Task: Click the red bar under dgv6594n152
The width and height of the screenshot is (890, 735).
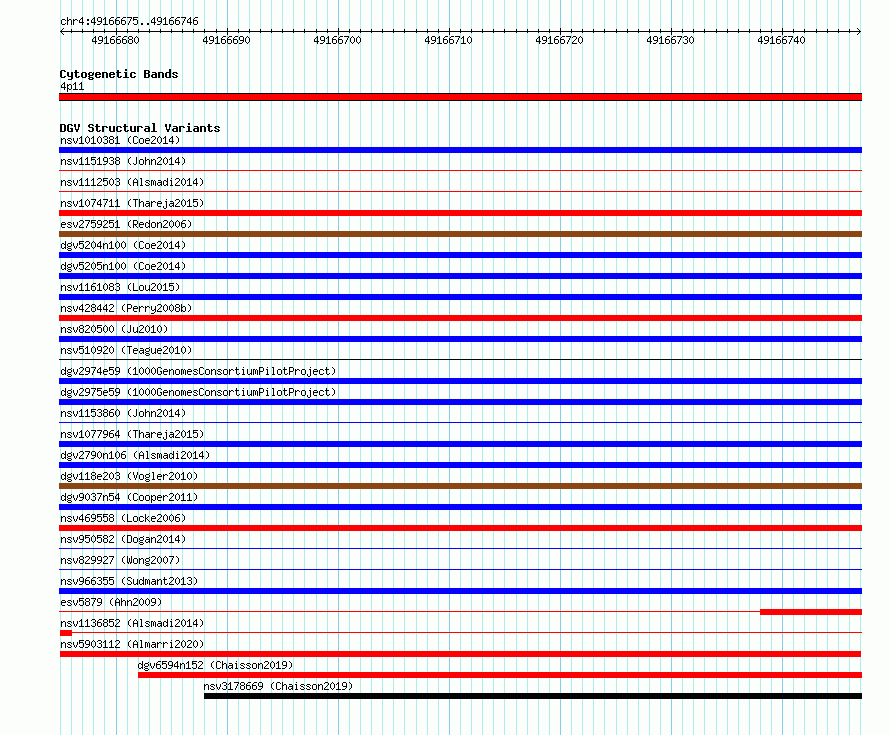Action: click(500, 675)
